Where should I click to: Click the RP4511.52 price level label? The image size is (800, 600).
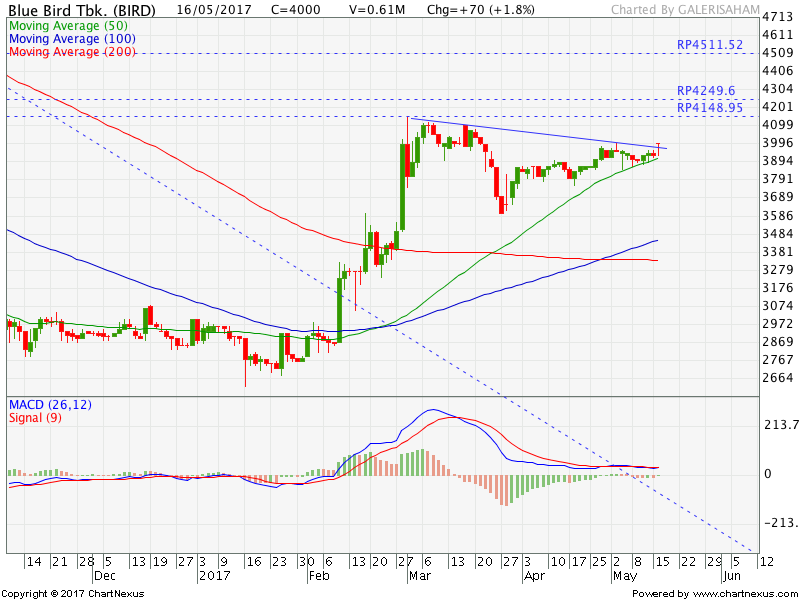coord(710,45)
